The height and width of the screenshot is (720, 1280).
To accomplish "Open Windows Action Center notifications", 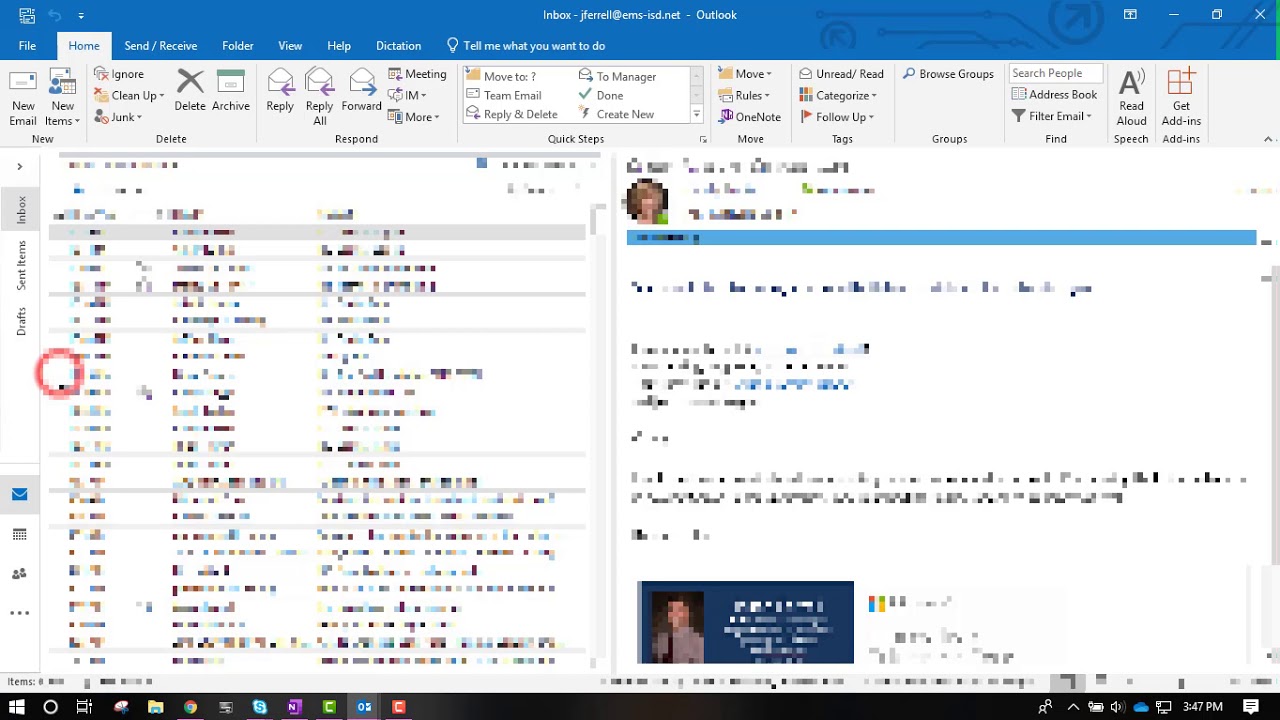I will coord(1251,707).
